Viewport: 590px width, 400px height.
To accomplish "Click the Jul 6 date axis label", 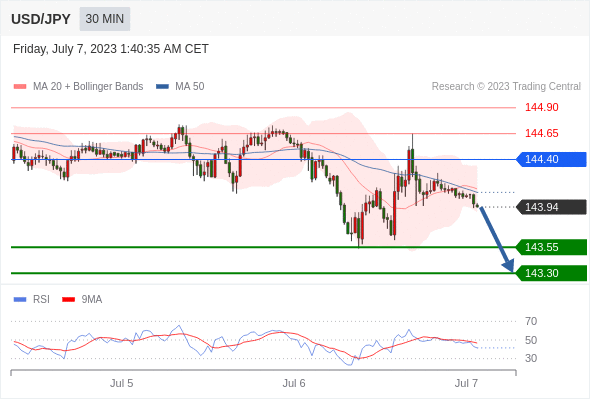I will click(294, 383).
